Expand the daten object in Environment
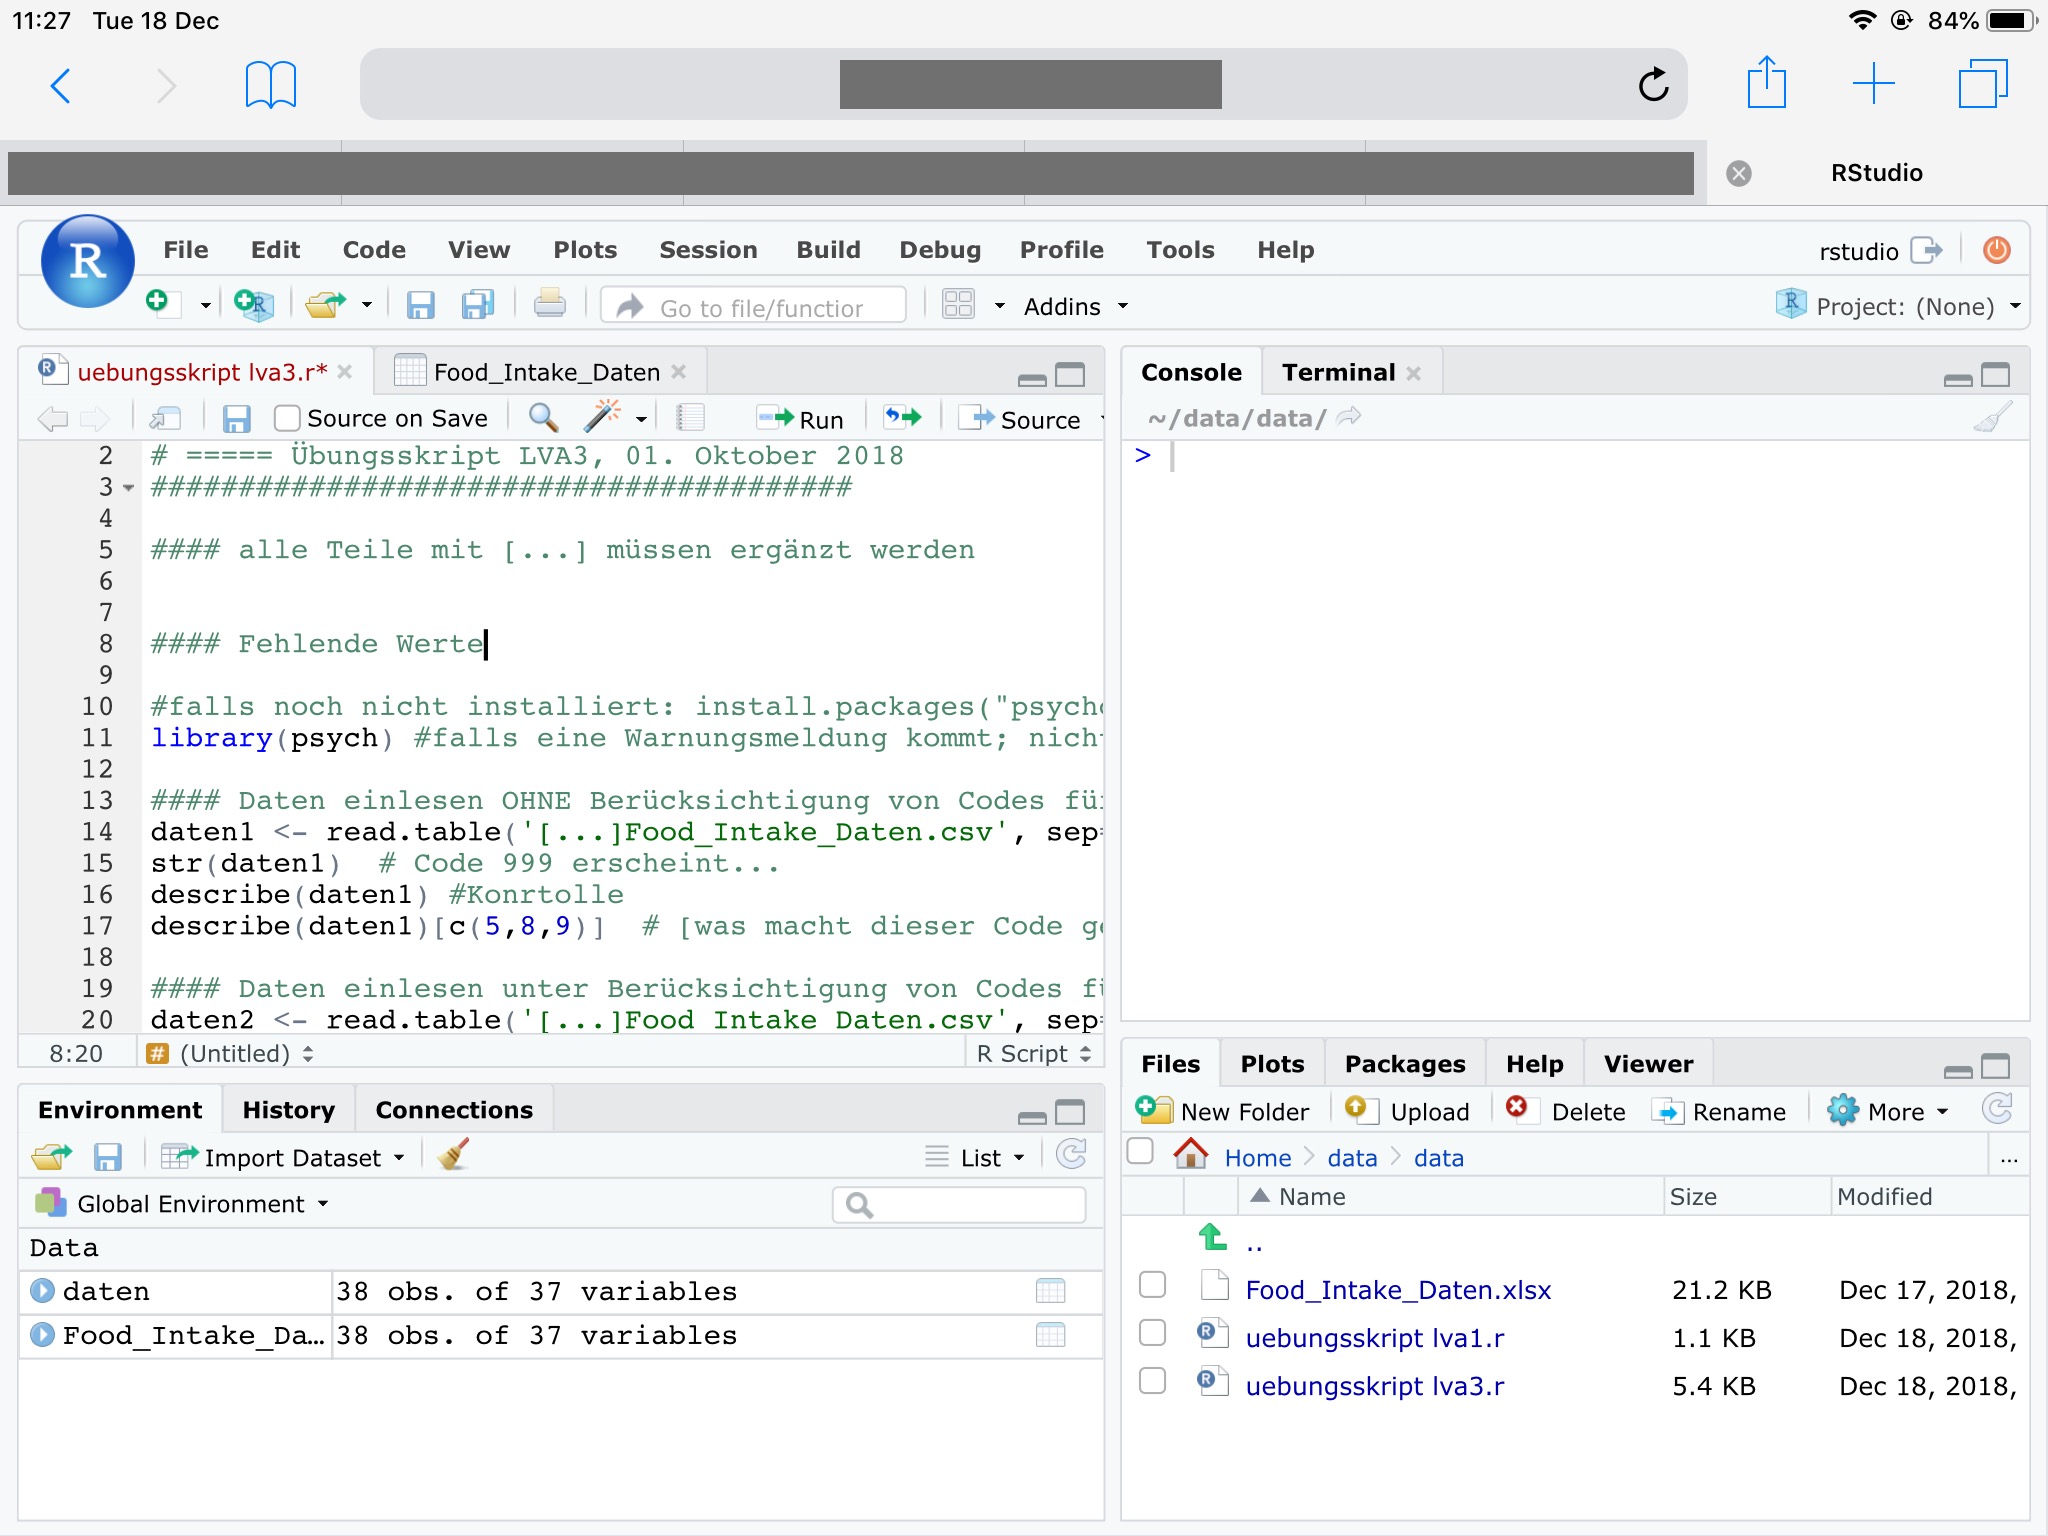Image resolution: width=2048 pixels, height=1536 pixels. tap(41, 1290)
